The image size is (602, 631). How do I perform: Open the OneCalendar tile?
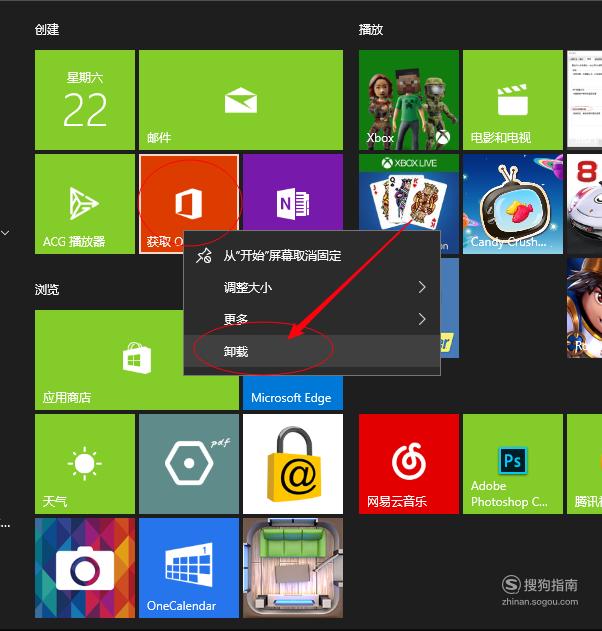(189, 568)
